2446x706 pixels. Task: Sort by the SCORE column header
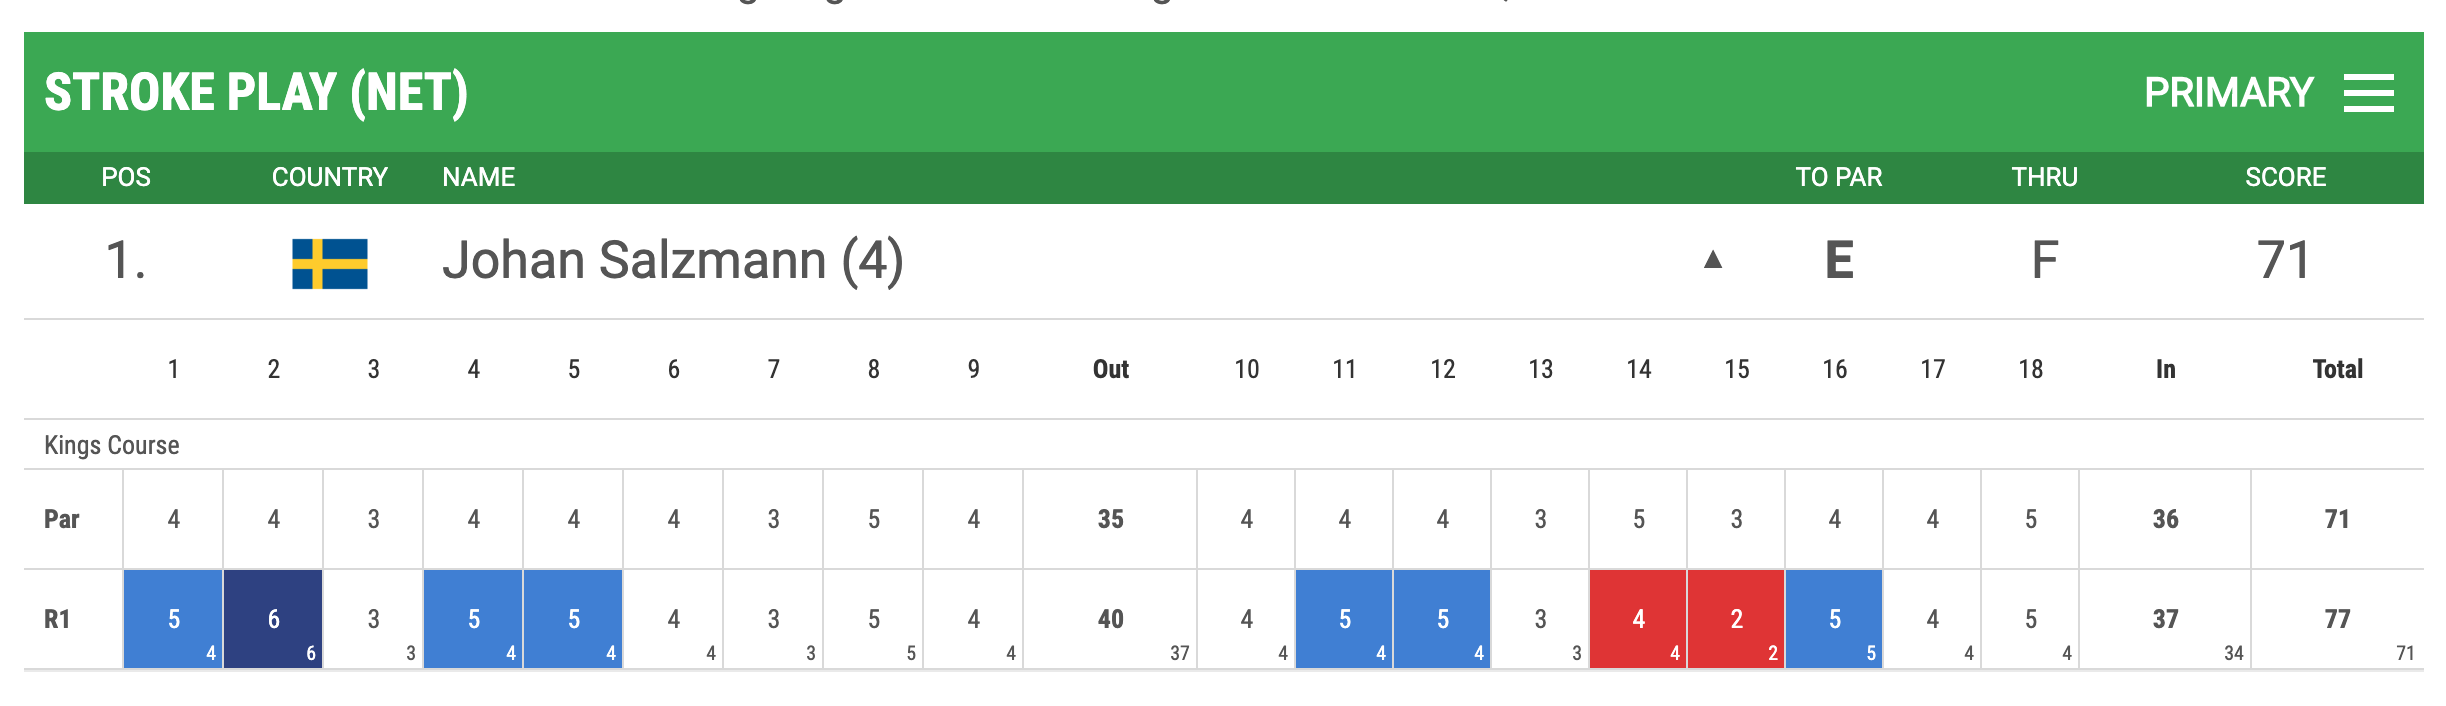coord(2285,177)
